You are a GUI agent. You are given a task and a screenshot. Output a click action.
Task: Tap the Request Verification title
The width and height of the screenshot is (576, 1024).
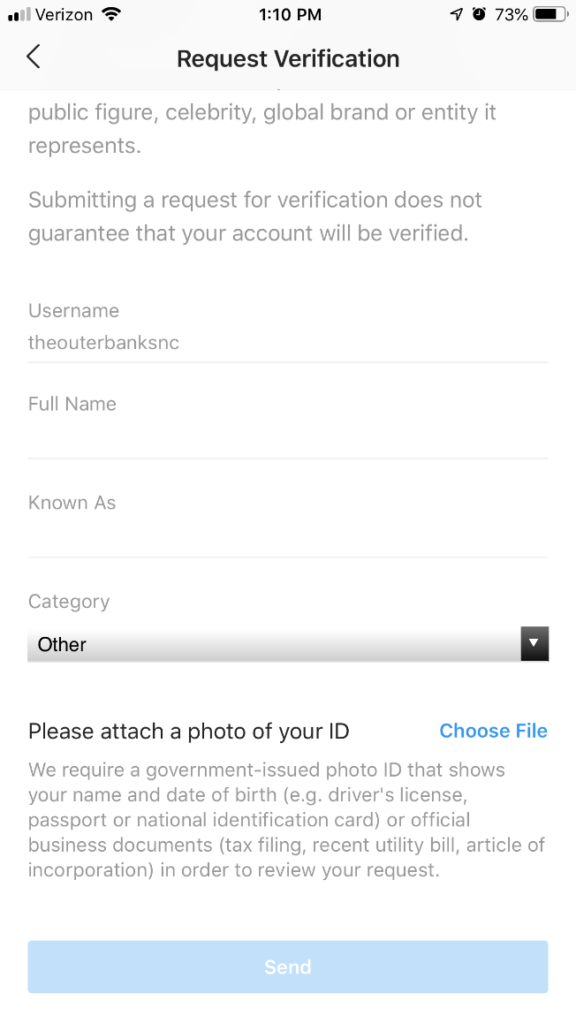click(288, 59)
